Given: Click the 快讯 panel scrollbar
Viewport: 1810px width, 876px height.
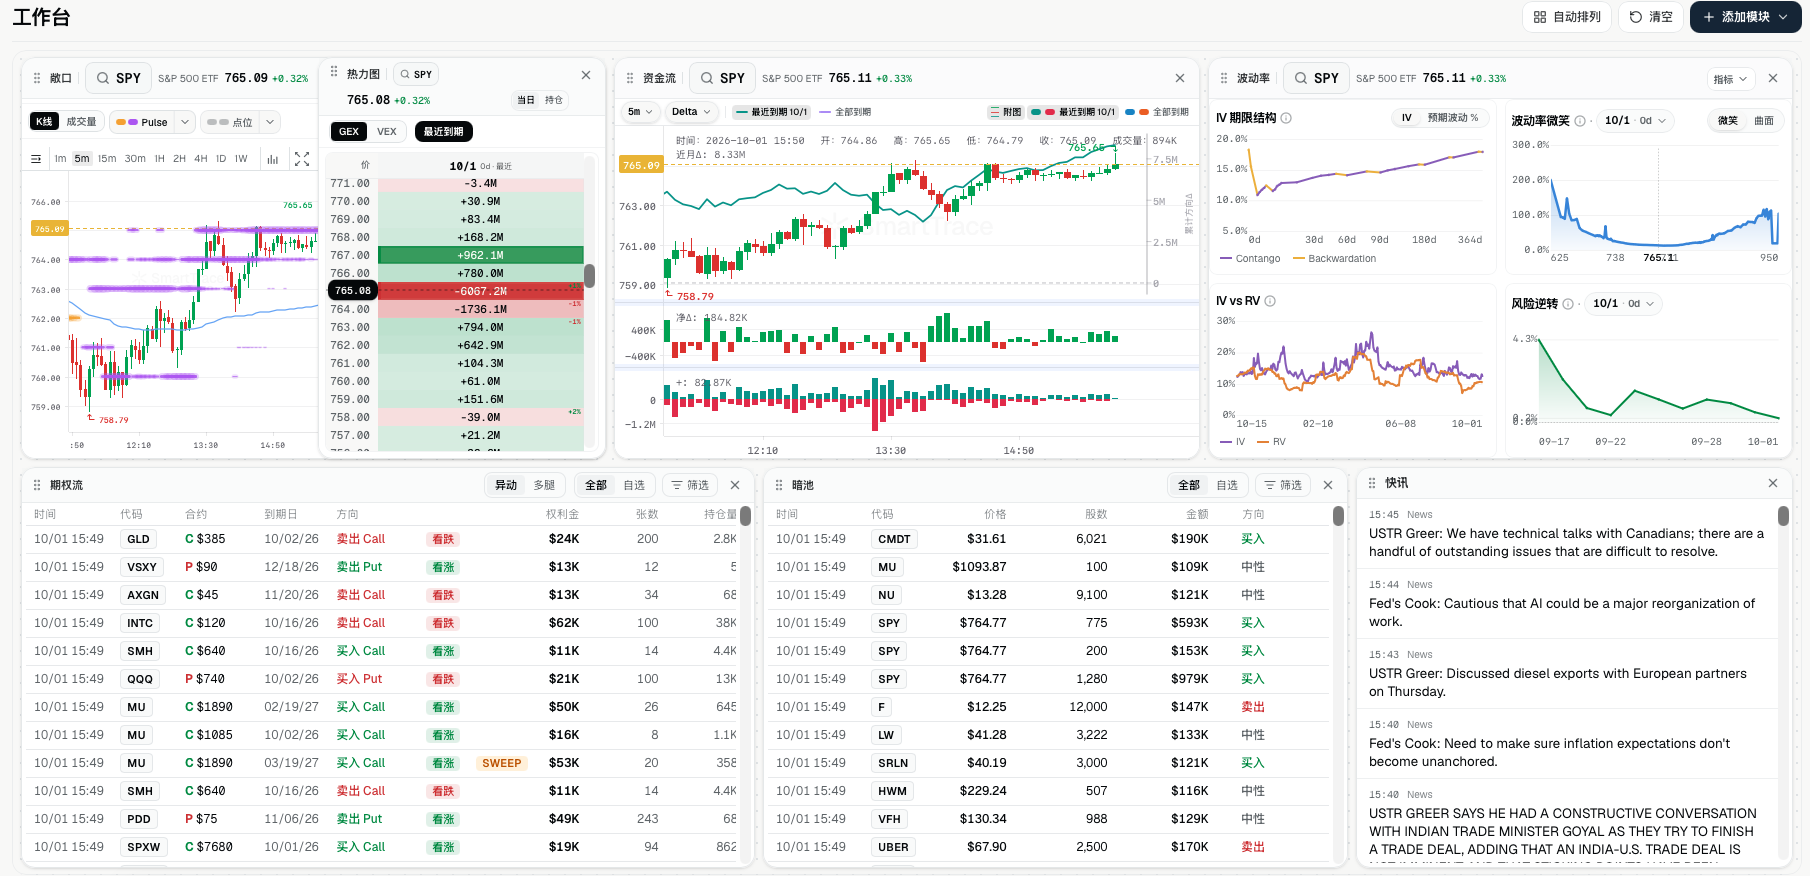Looking at the screenshot, I should click(1783, 516).
